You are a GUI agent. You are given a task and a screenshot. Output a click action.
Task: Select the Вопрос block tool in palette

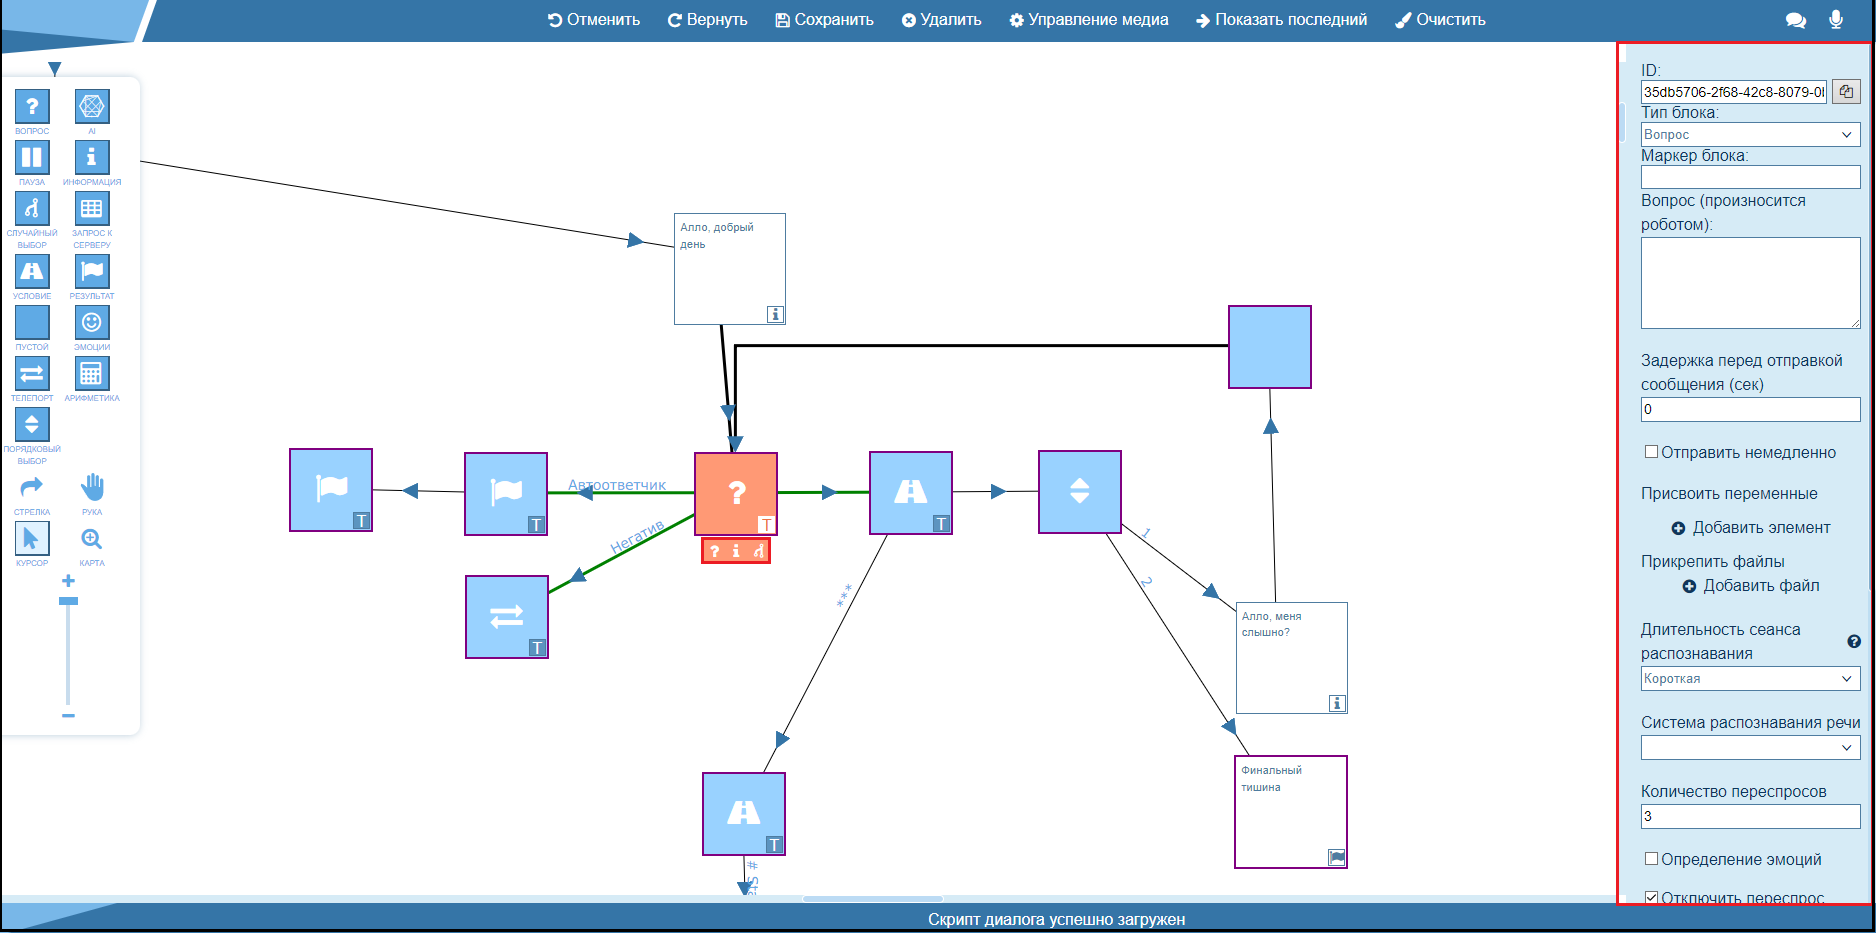point(32,106)
